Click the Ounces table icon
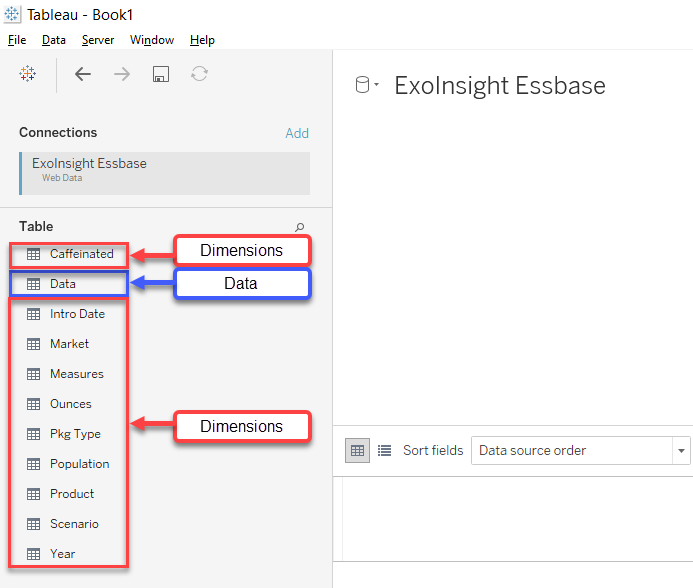This screenshot has height=588, width=693. pyautogui.click(x=33, y=404)
